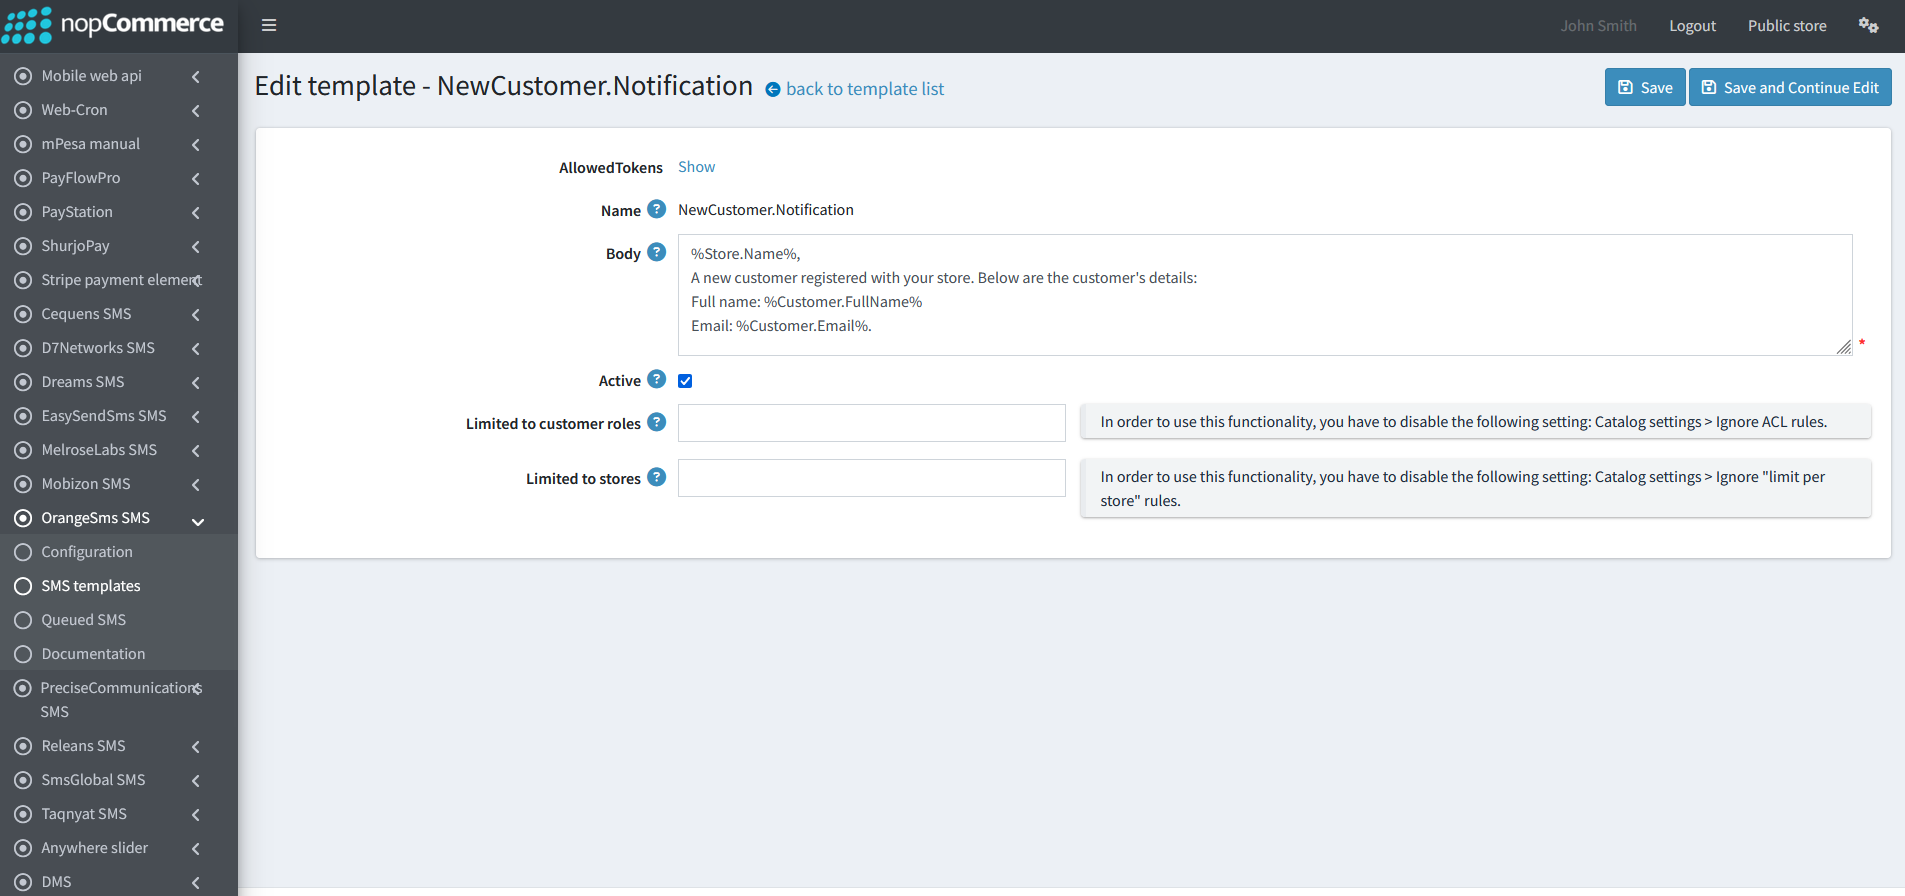Image resolution: width=1905 pixels, height=896 pixels.
Task: Expand the Dreams SMS menu chevron
Action: [x=196, y=383]
